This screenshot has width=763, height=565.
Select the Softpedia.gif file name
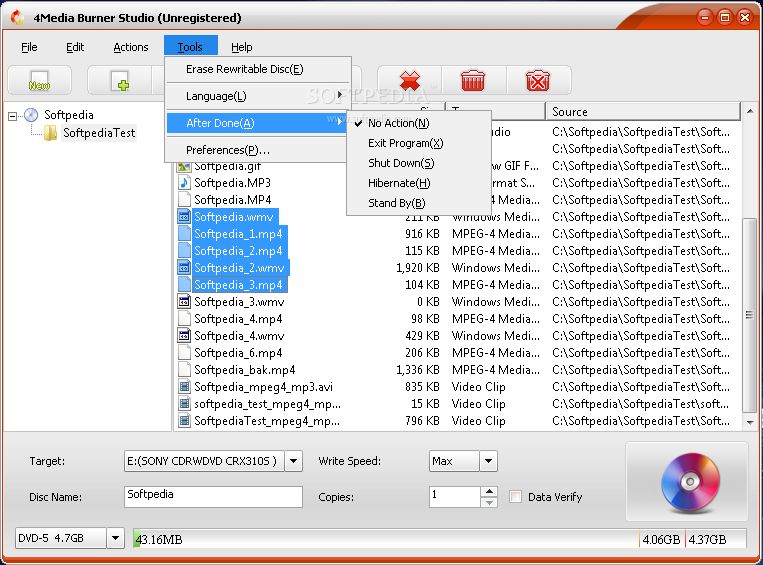coord(228,166)
